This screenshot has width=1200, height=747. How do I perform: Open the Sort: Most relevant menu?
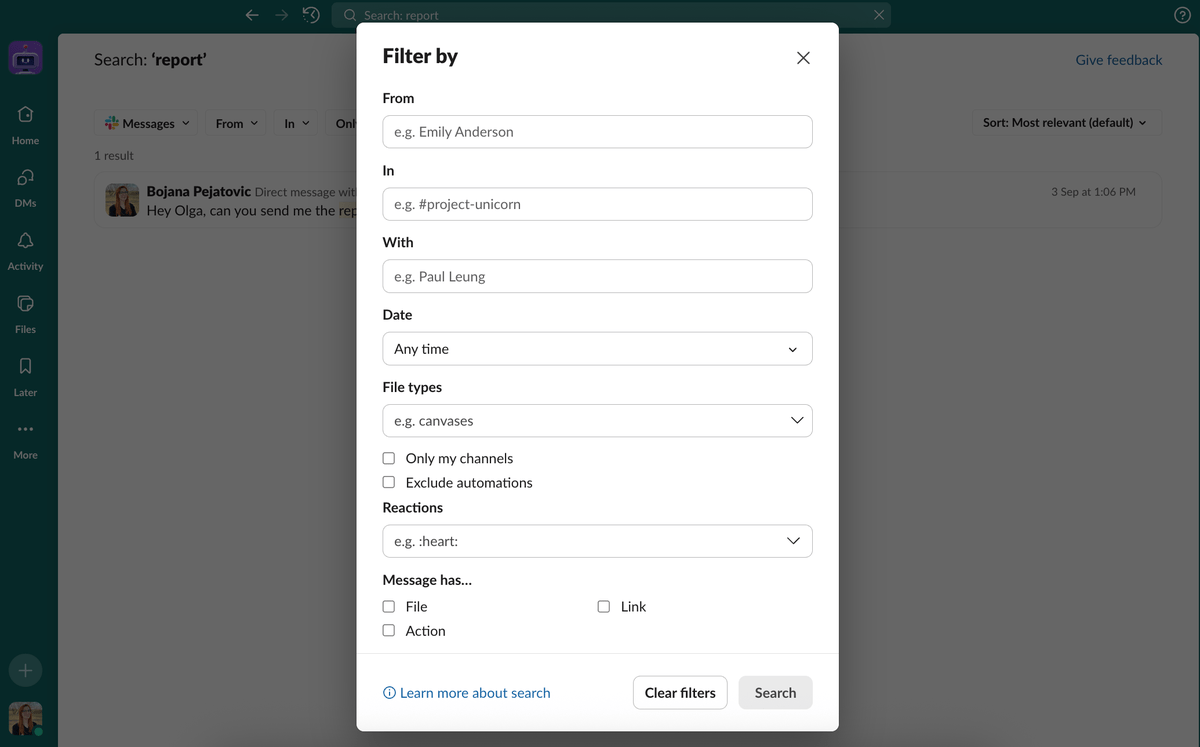(x=1065, y=123)
